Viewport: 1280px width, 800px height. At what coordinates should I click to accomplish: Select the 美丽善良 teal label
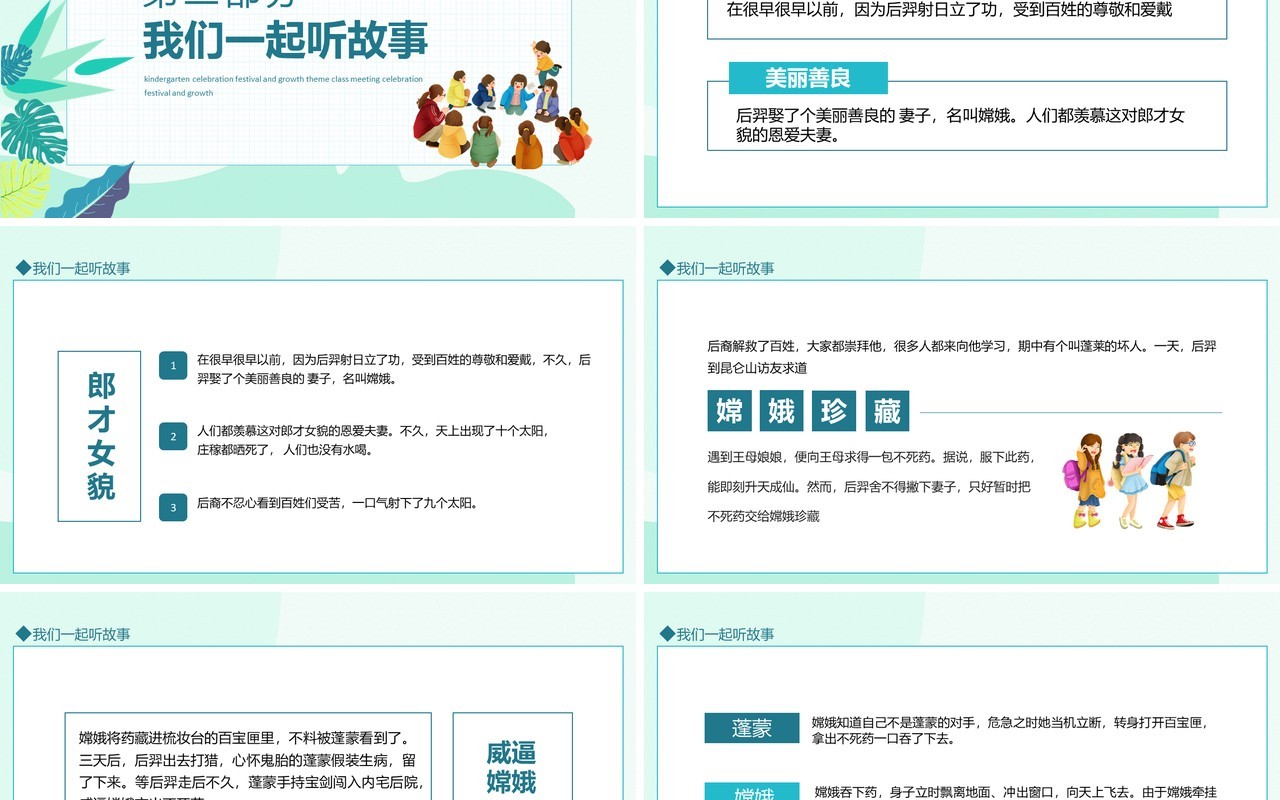pos(808,78)
